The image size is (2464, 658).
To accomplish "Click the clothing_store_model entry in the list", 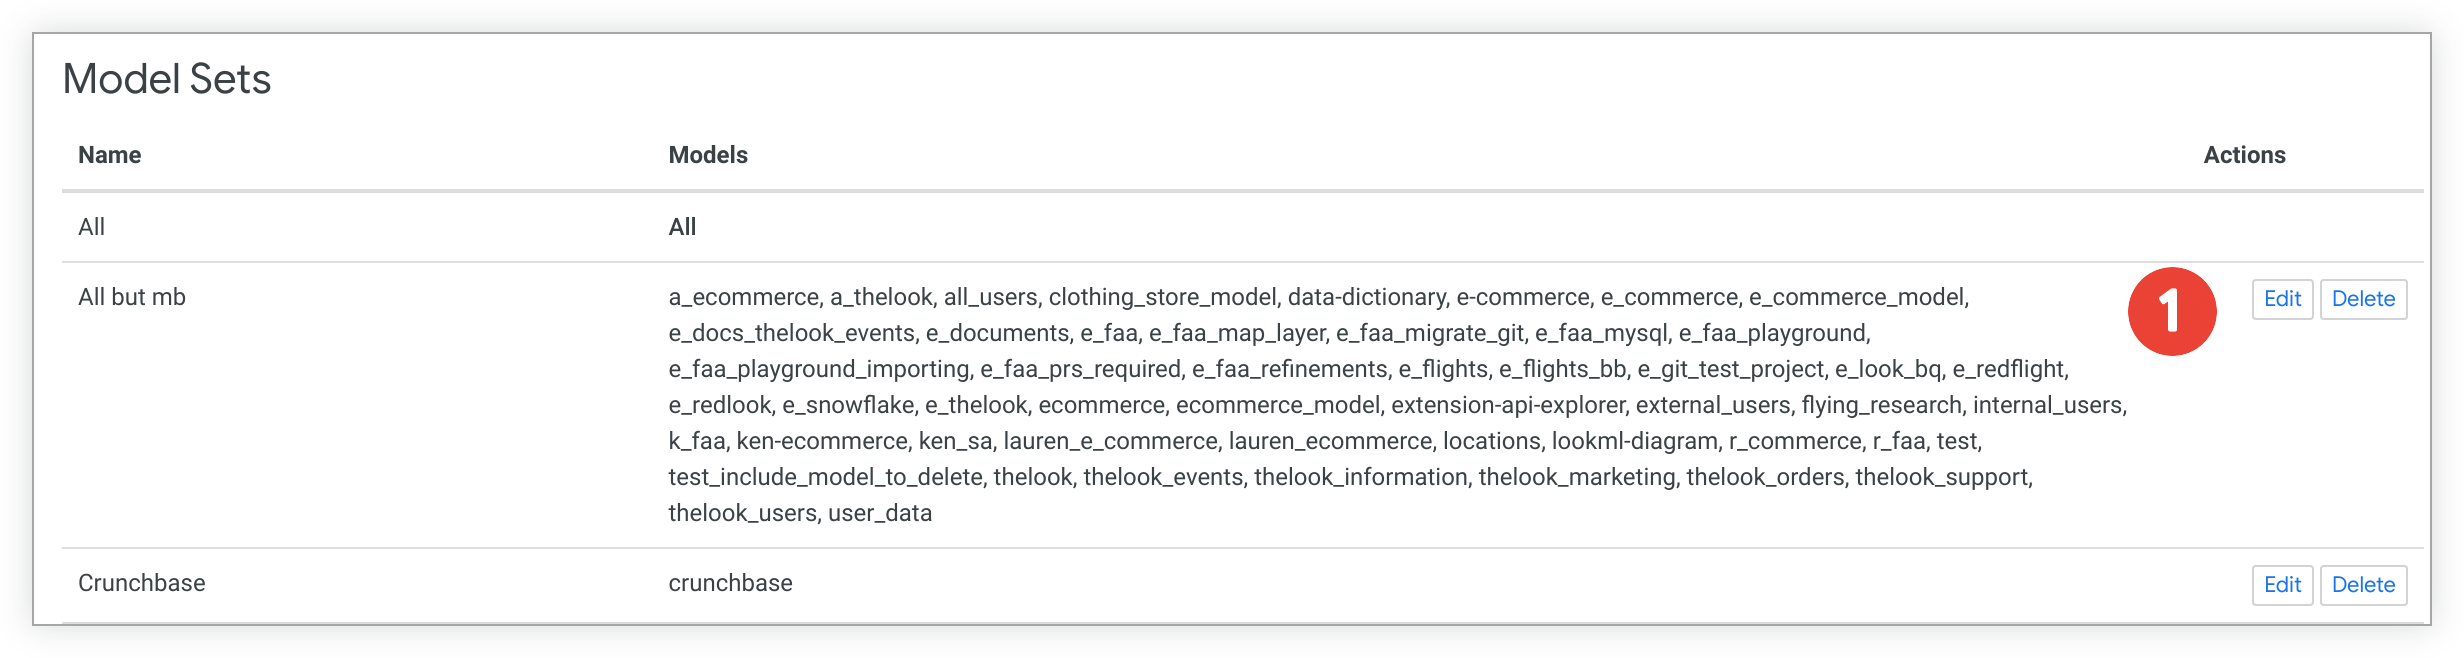I will pos(1162,297).
